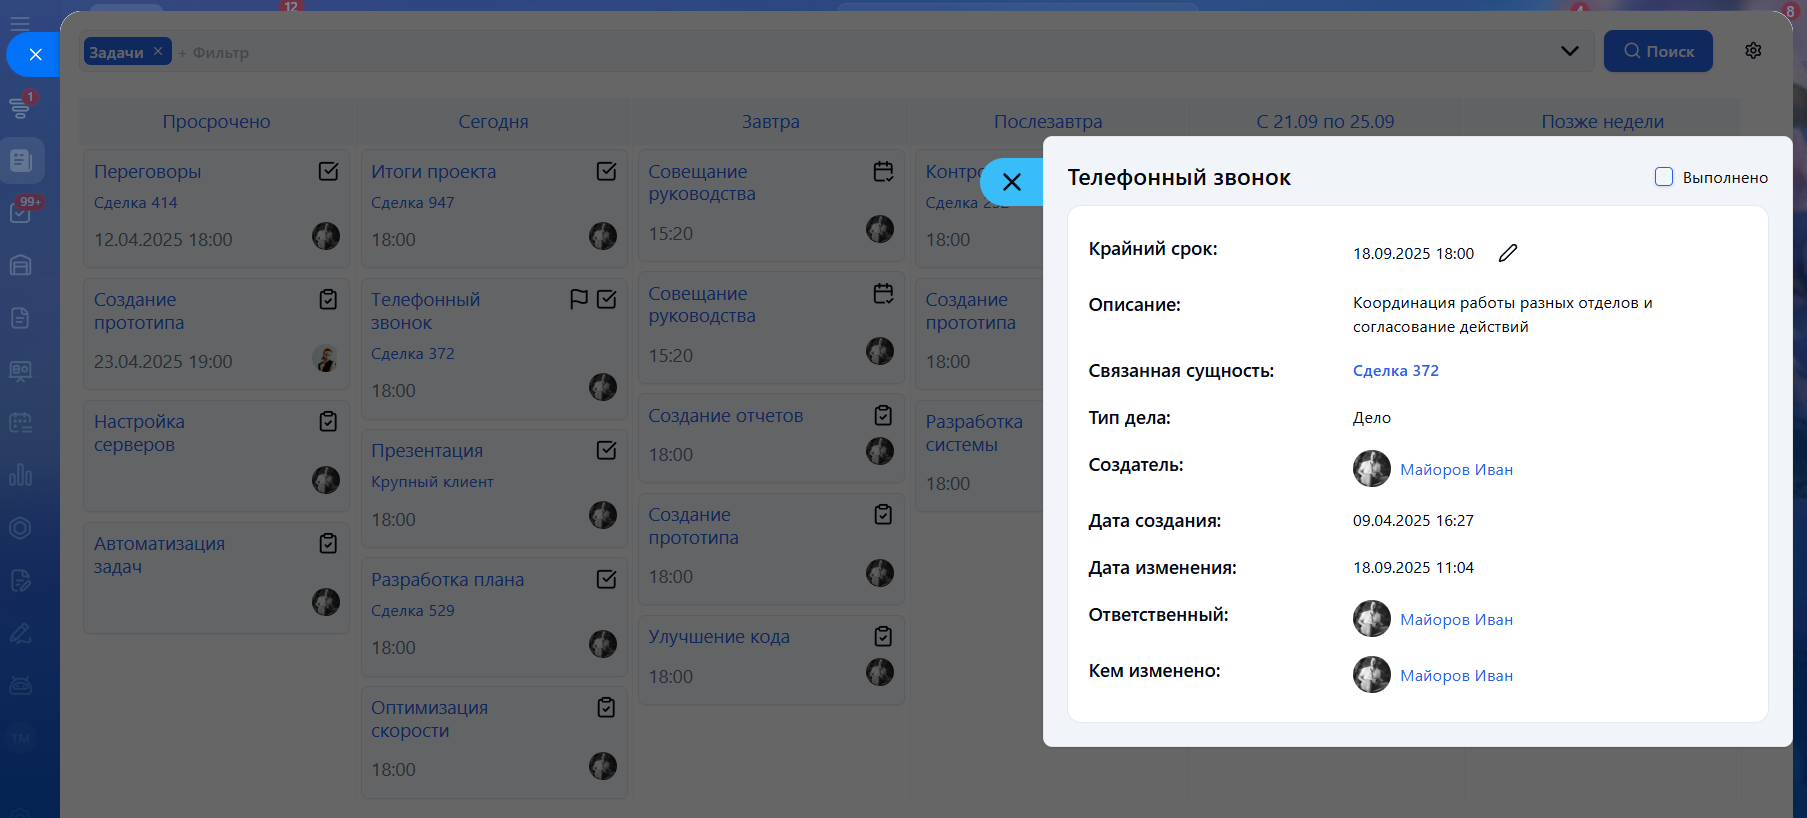1807x818 pixels.
Task: Expand the filter dropdown chevron
Action: pyautogui.click(x=1570, y=51)
